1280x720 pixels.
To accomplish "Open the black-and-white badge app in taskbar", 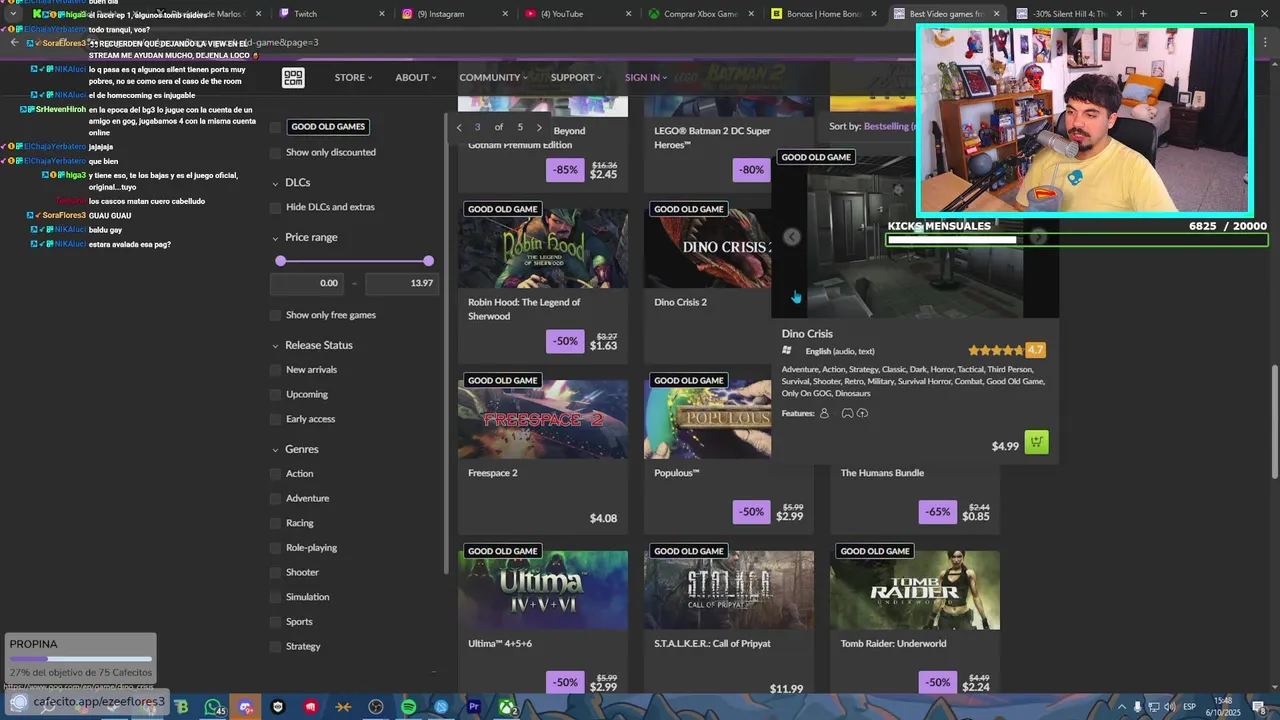I will (278, 707).
